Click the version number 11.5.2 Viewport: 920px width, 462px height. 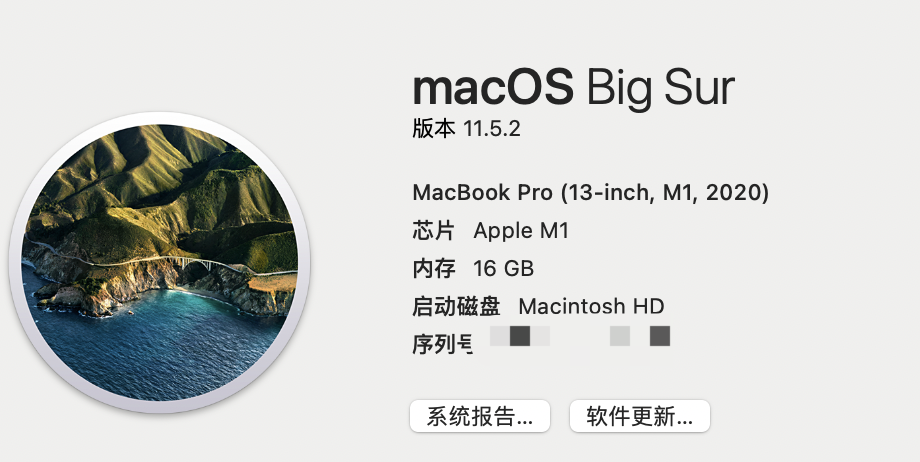tap(492, 129)
